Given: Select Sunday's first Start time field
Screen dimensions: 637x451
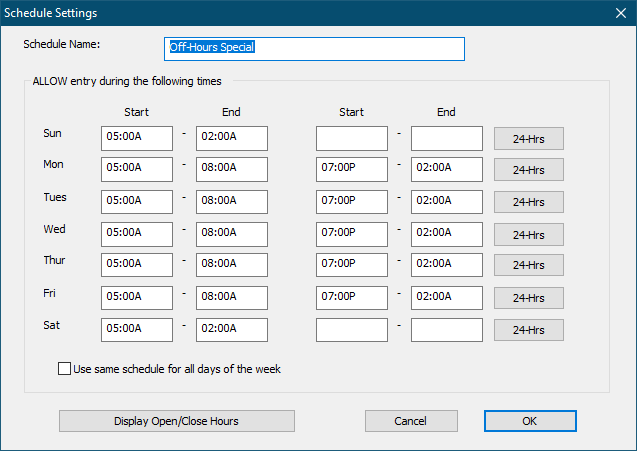Looking at the screenshot, I should click(137, 139).
